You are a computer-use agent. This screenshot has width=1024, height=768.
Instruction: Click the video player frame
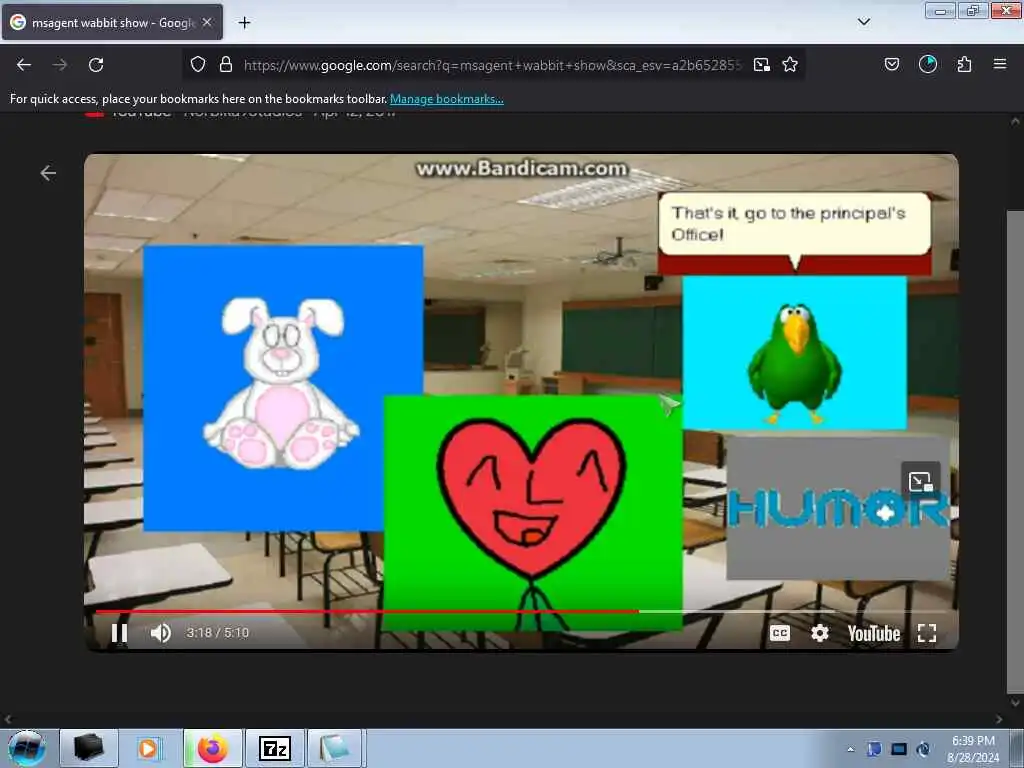point(521,402)
